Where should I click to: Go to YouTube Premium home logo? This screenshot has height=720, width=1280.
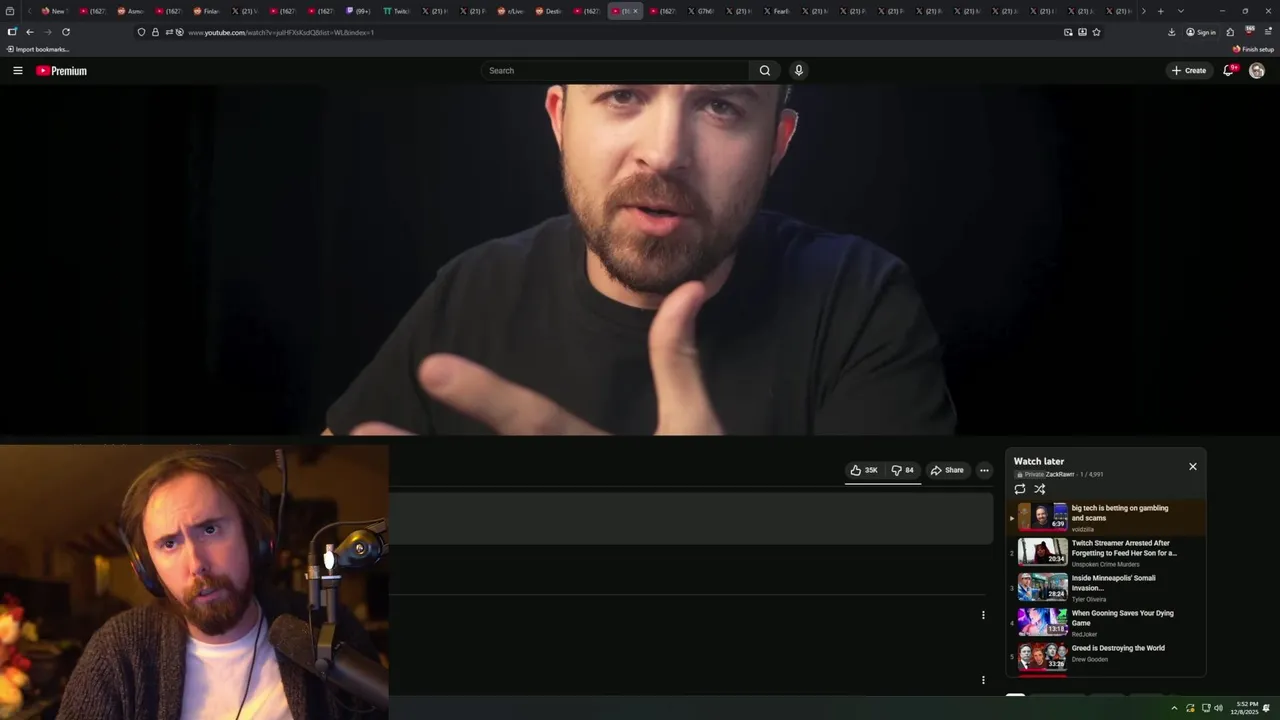(61, 71)
